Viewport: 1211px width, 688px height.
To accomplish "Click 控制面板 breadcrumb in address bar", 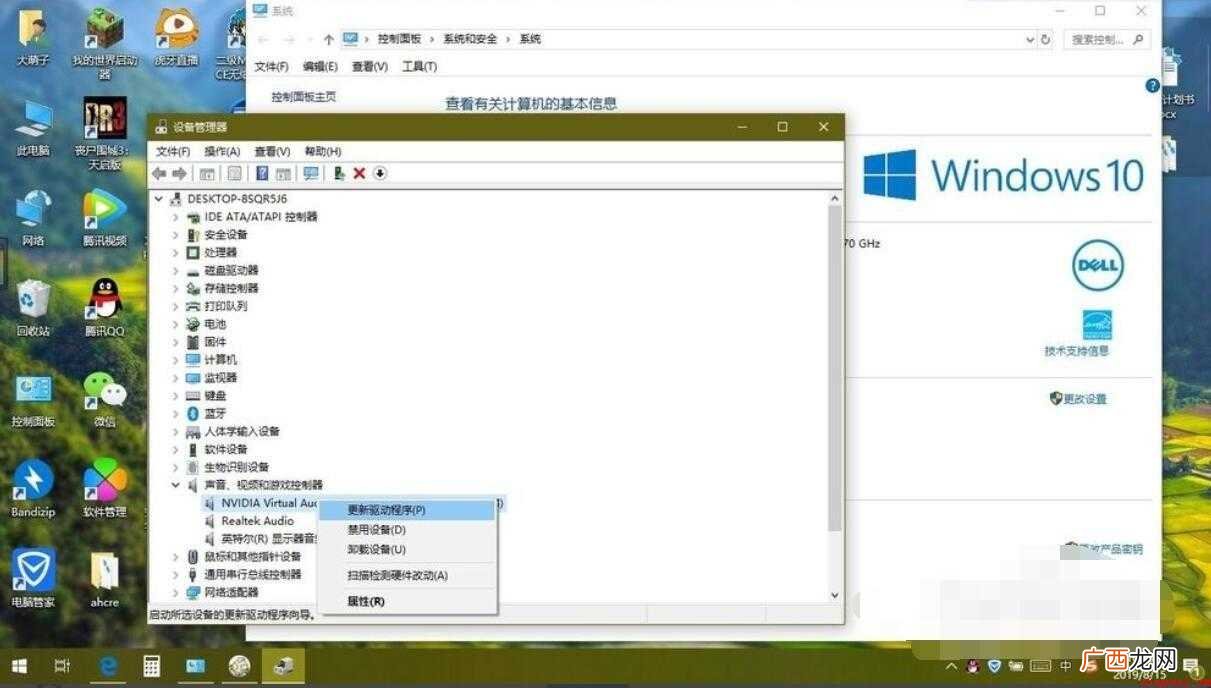I will 400,39.
